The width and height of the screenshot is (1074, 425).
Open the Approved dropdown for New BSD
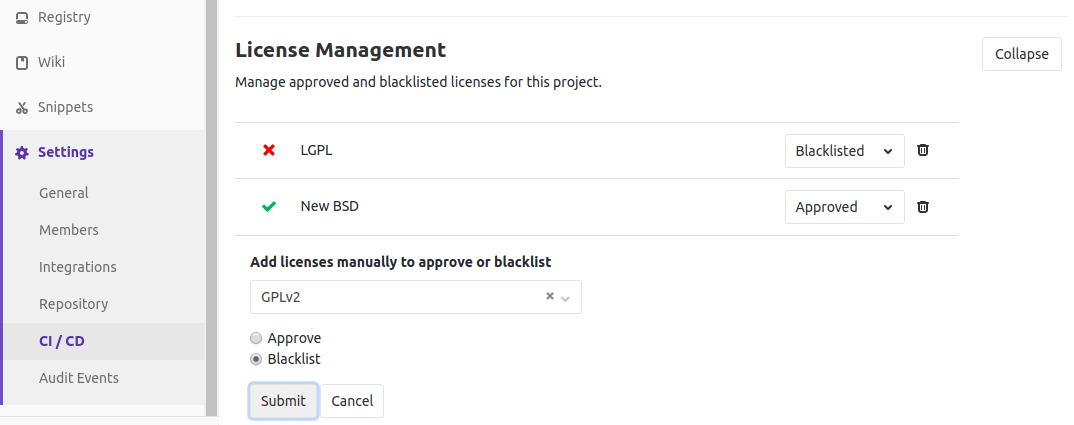point(845,207)
